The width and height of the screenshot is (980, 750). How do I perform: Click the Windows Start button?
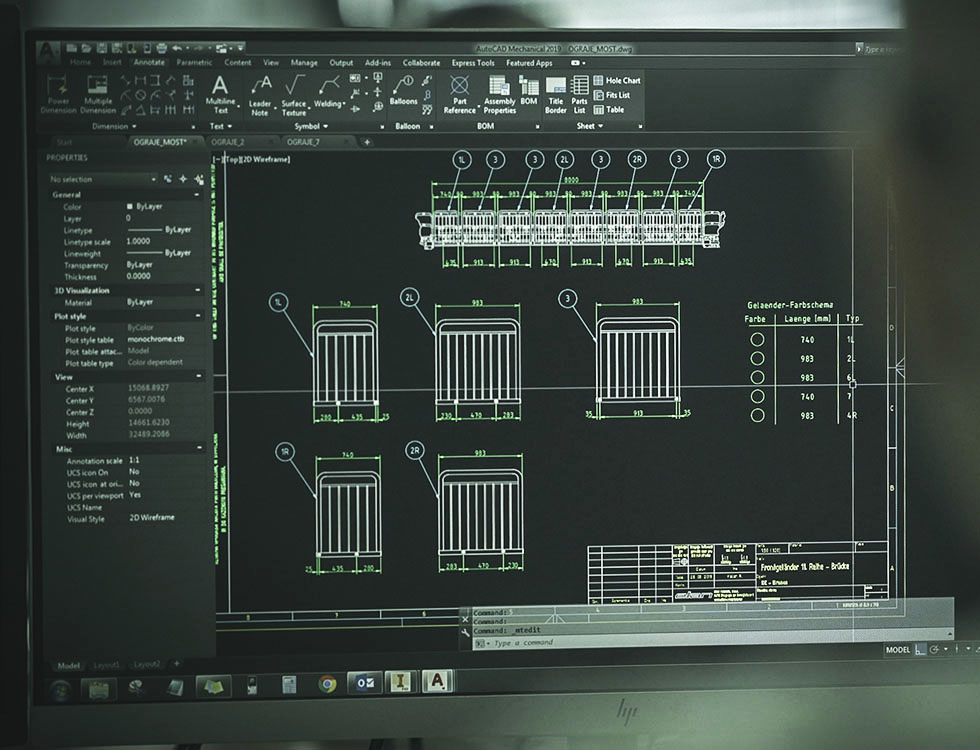point(61,690)
